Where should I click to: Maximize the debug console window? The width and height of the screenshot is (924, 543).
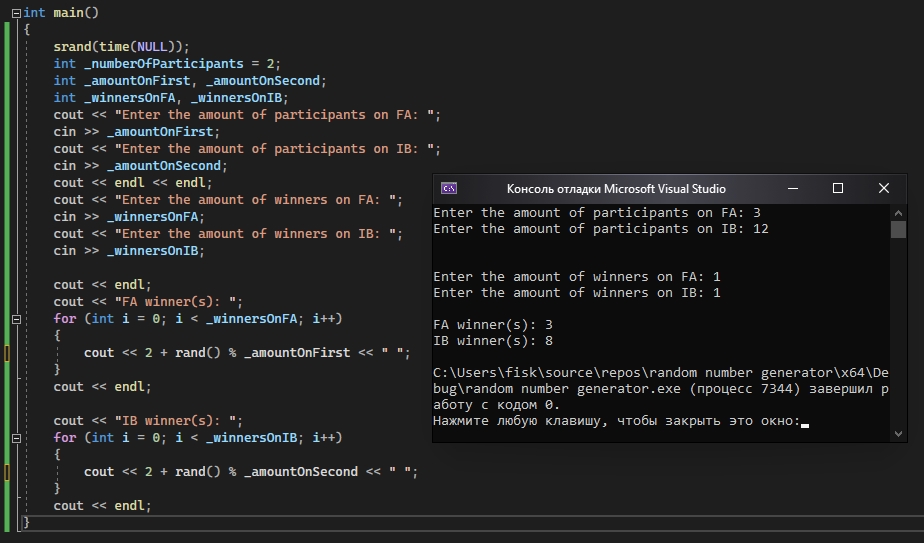click(x=838, y=188)
